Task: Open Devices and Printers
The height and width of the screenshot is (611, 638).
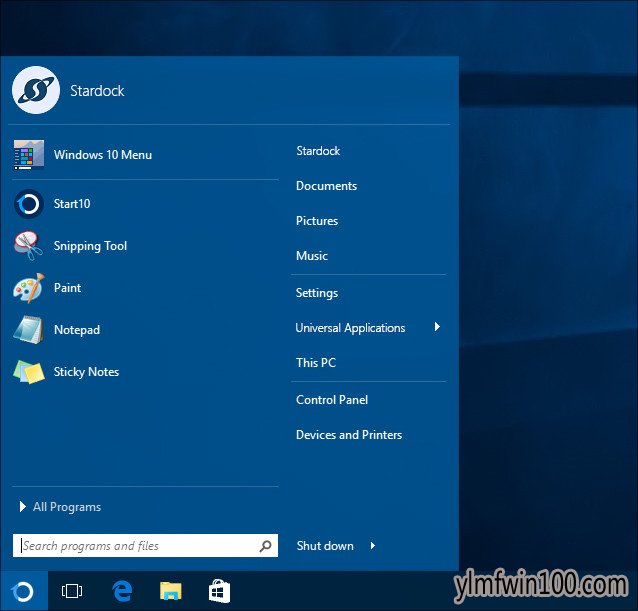Action: coord(349,435)
